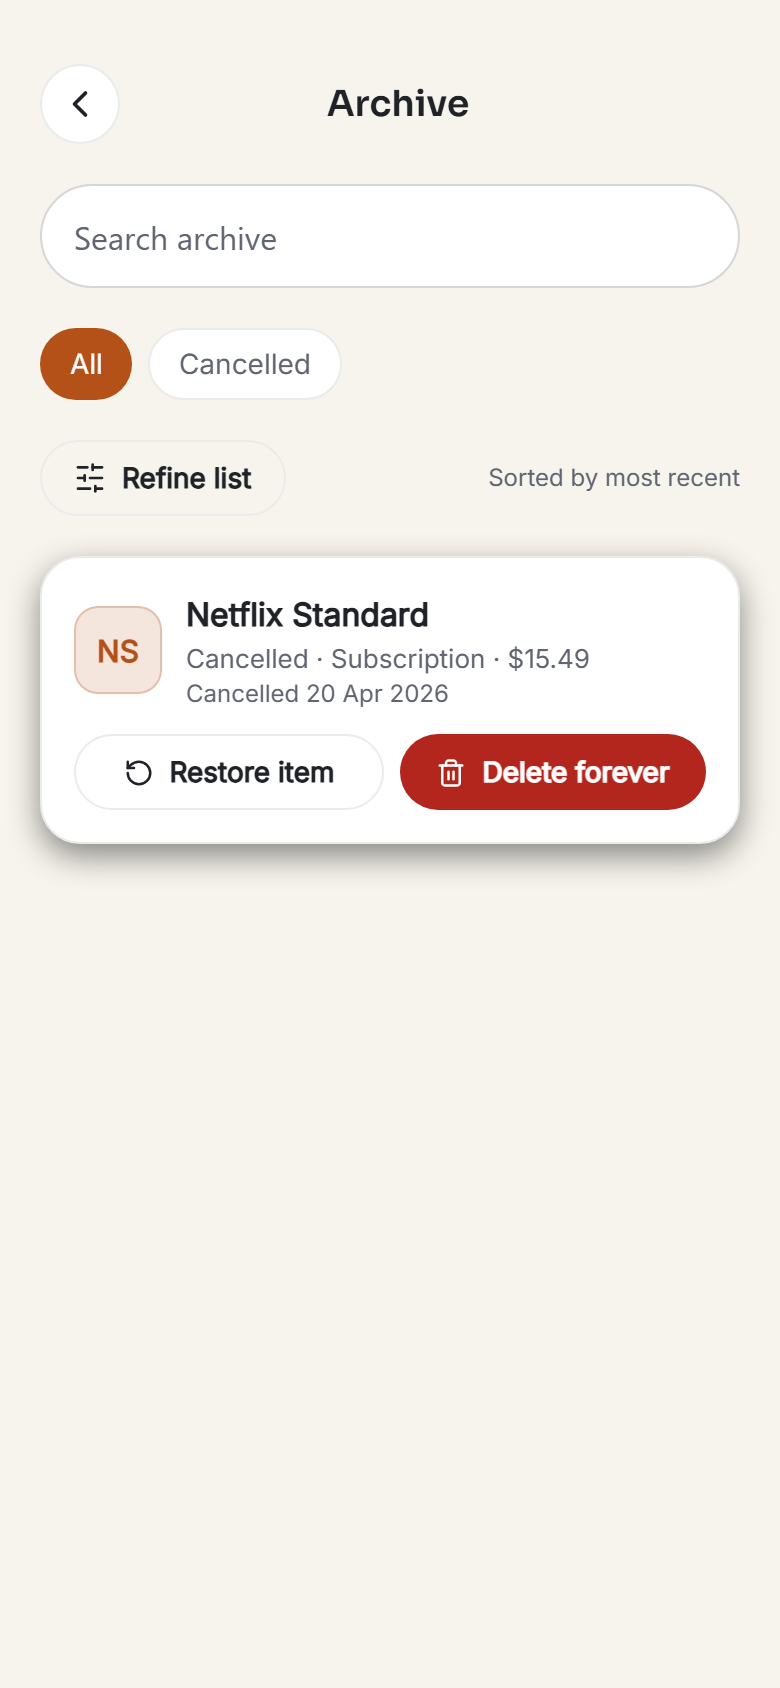
Task: Tap the NS avatar badge
Action: [x=118, y=650]
